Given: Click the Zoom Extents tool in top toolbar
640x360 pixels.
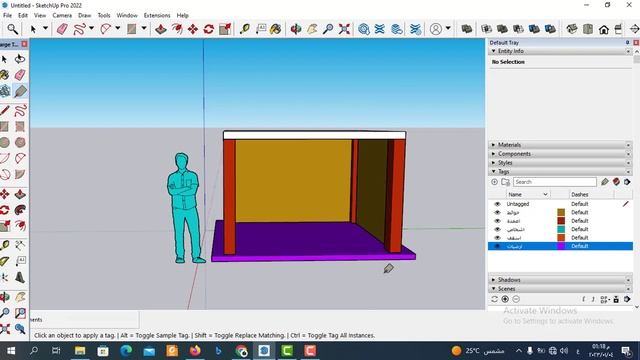Looking at the screenshot, I should click(x=344, y=29).
